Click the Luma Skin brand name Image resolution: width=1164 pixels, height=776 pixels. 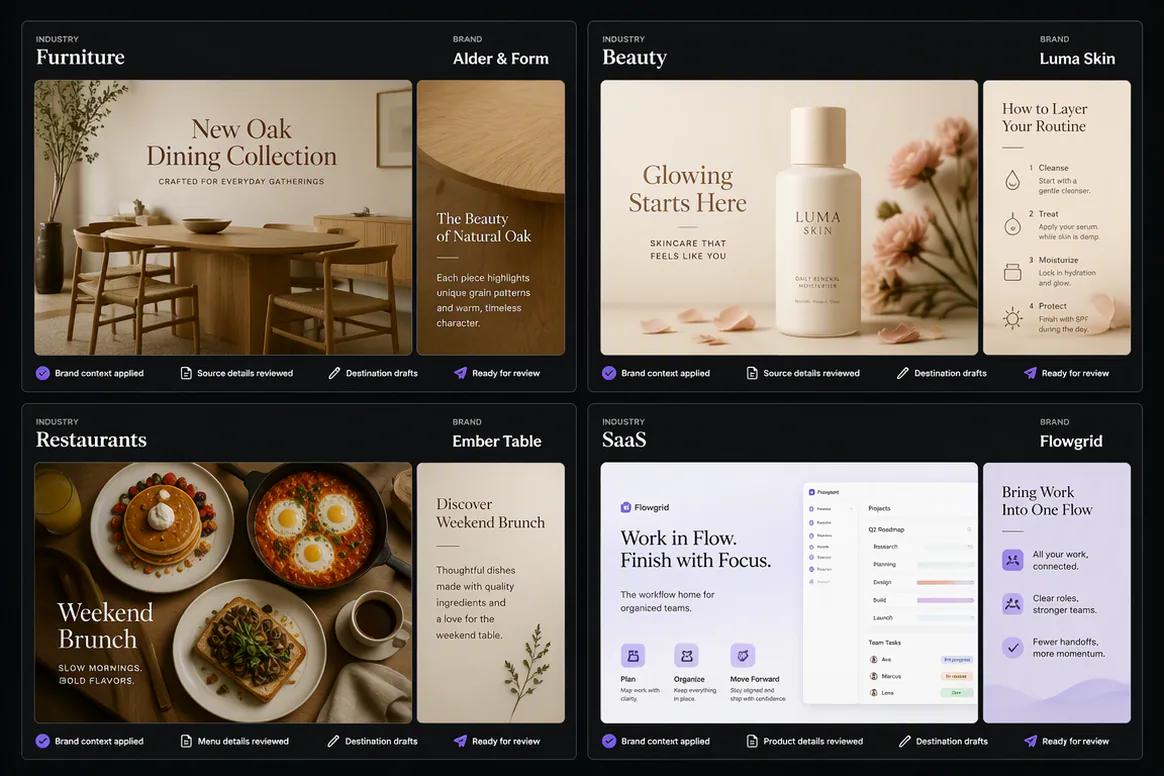(x=1077, y=59)
